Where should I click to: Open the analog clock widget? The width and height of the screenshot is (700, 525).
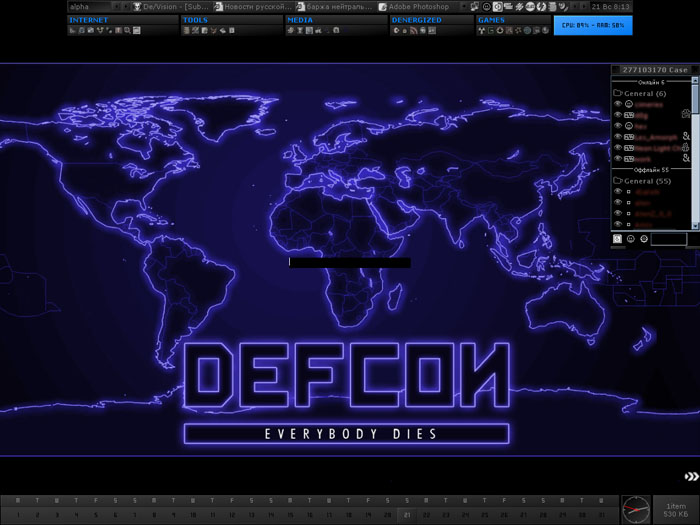(635, 508)
